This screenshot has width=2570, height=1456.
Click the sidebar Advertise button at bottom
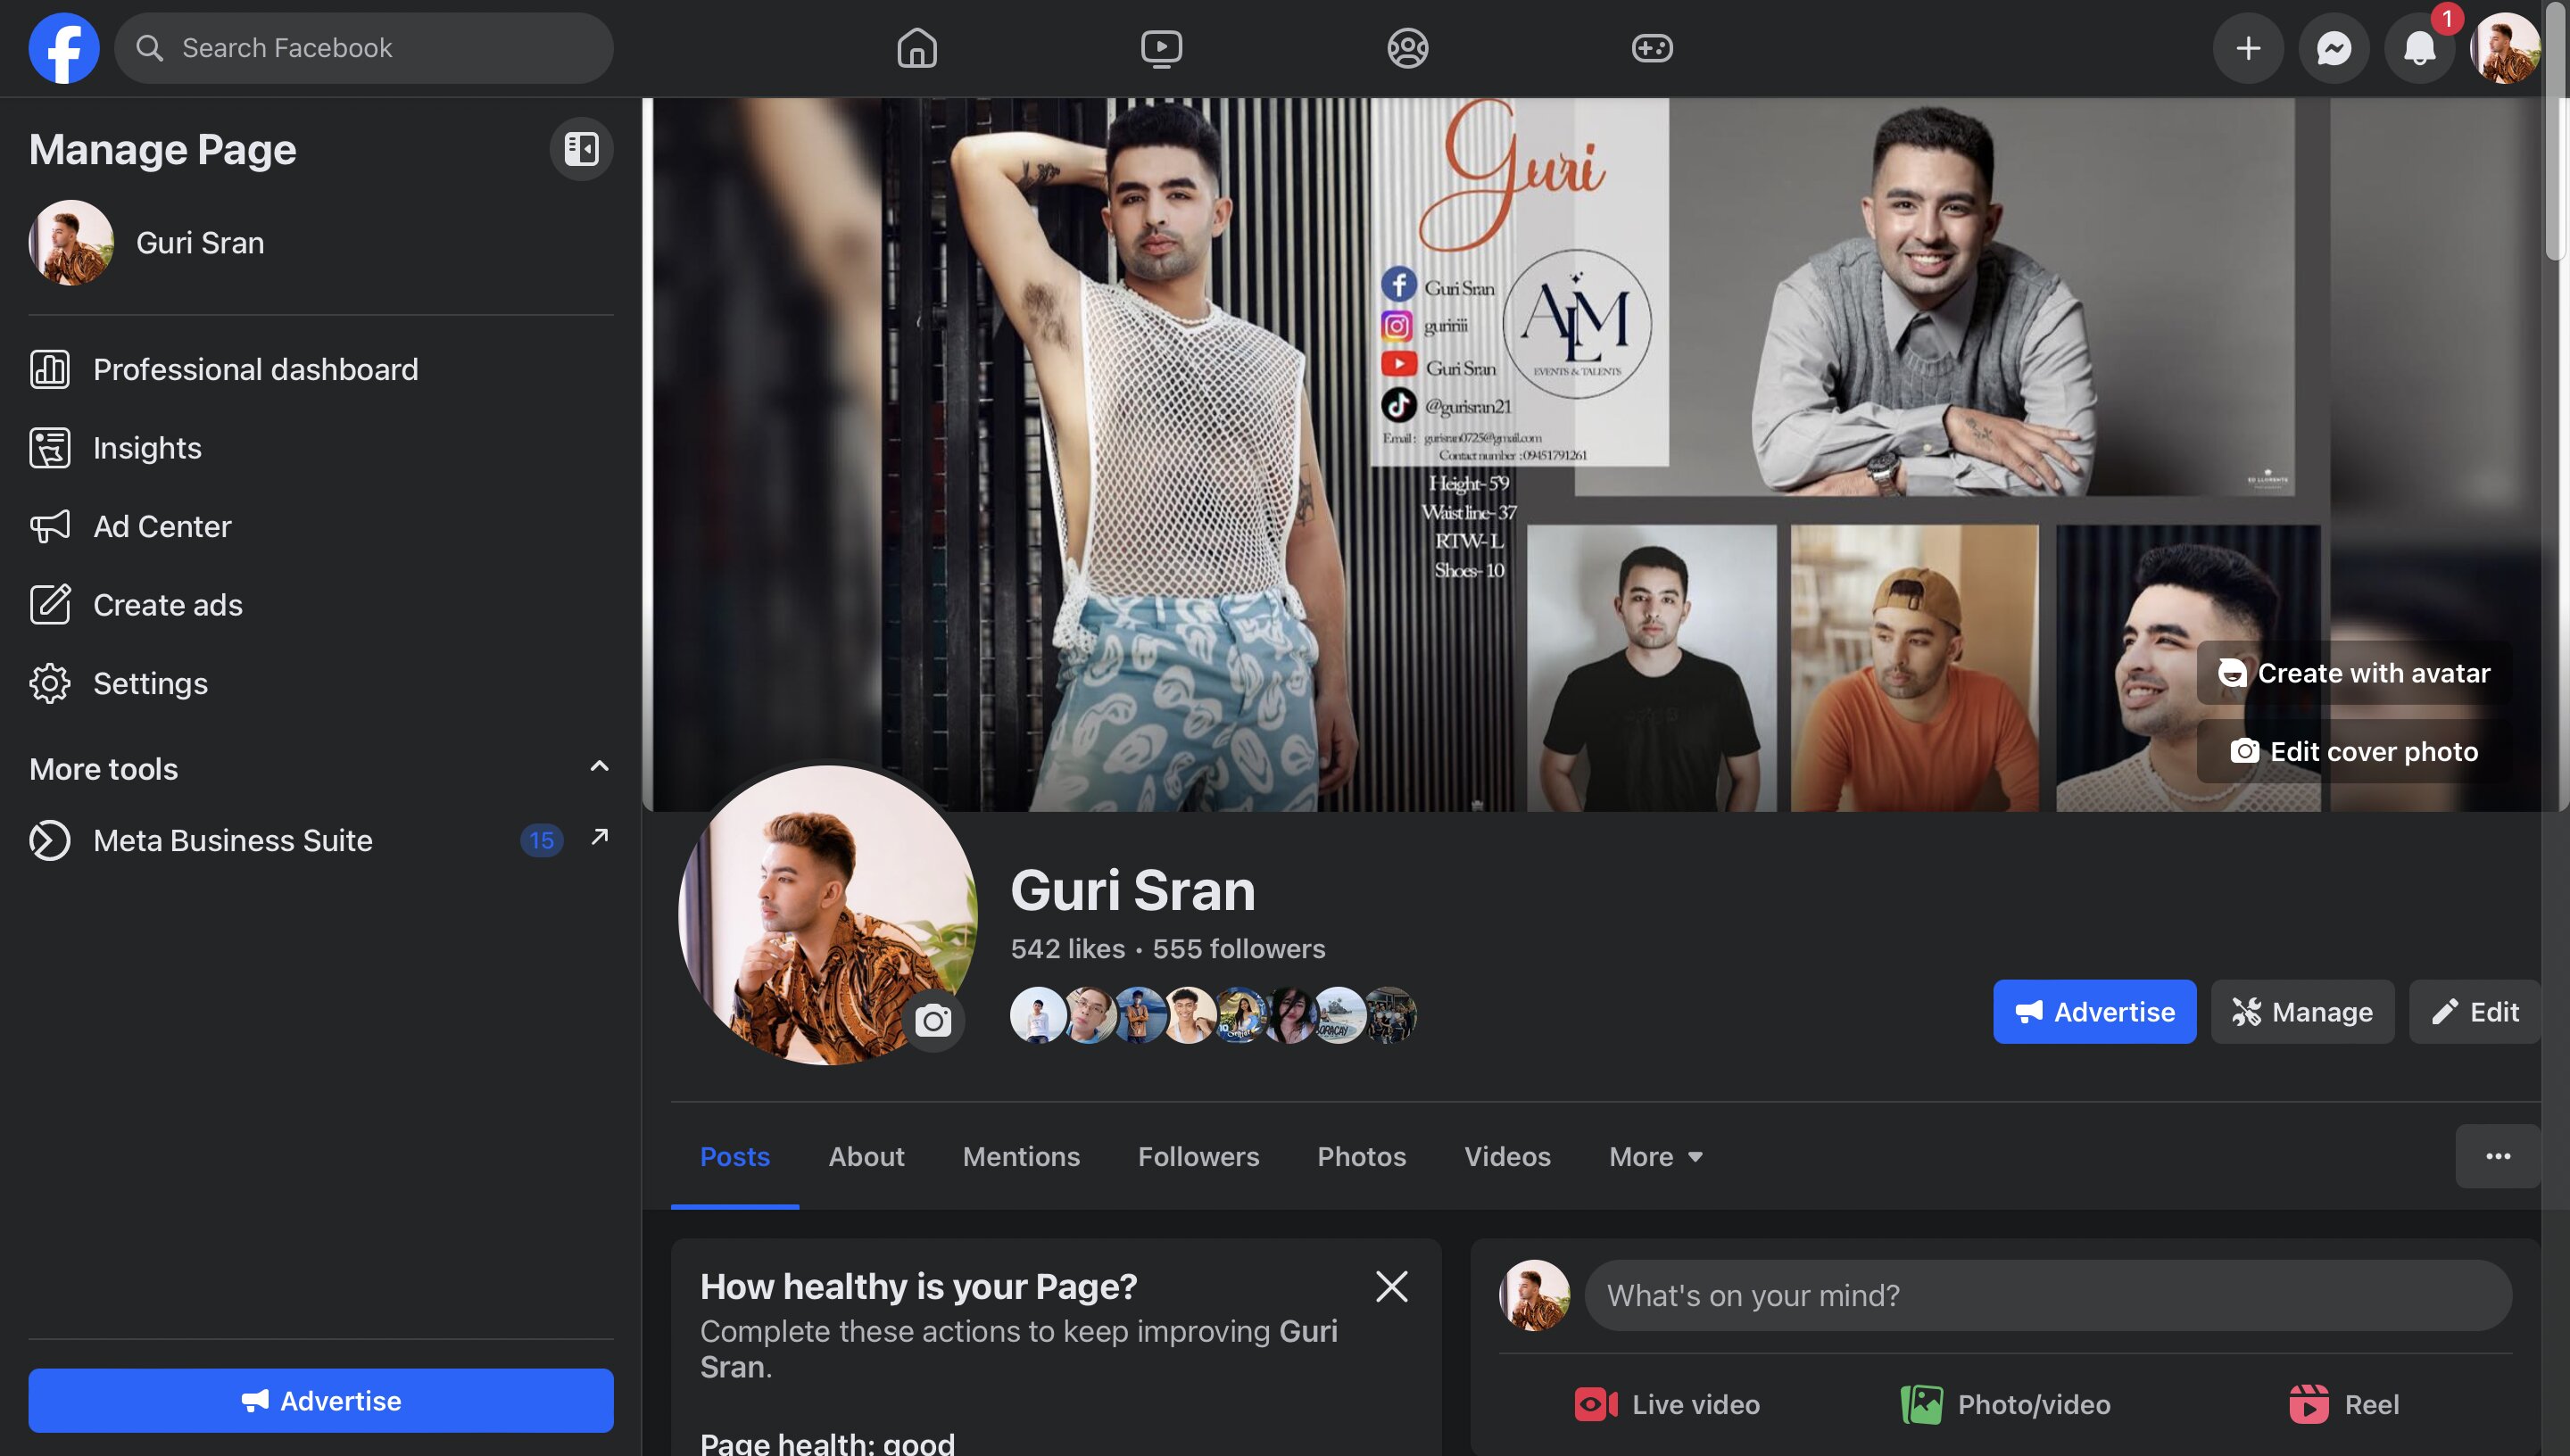(x=321, y=1400)
